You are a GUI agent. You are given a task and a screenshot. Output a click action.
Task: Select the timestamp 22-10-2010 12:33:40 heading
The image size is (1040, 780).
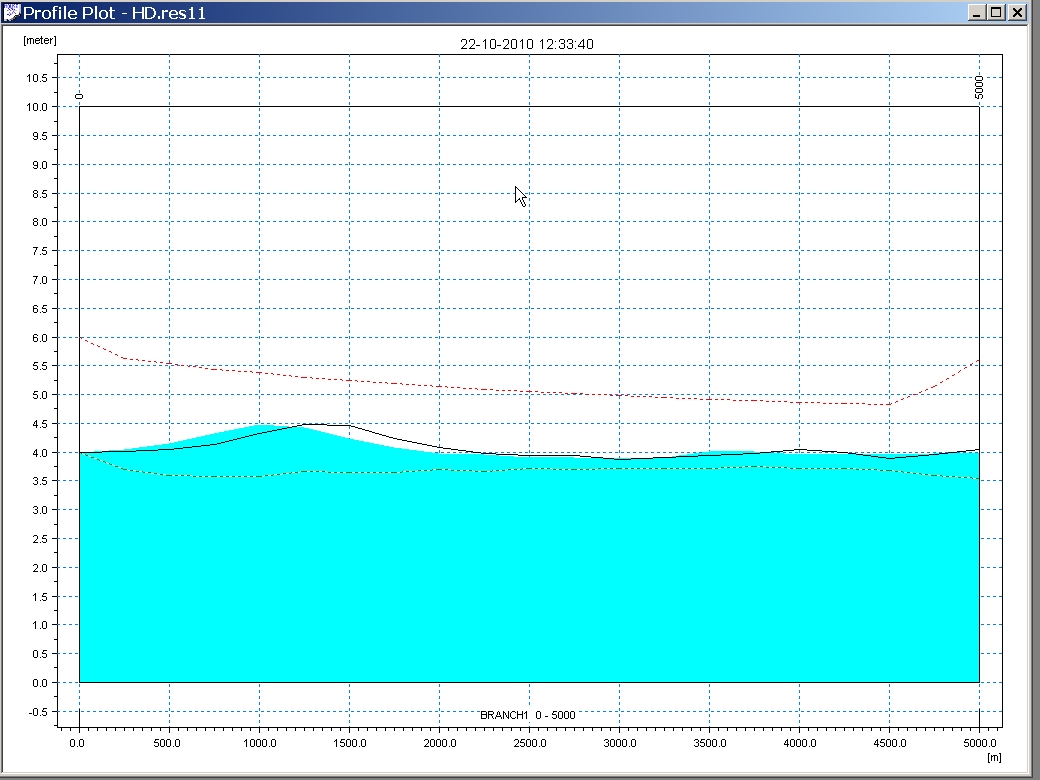tap(527, 44)
